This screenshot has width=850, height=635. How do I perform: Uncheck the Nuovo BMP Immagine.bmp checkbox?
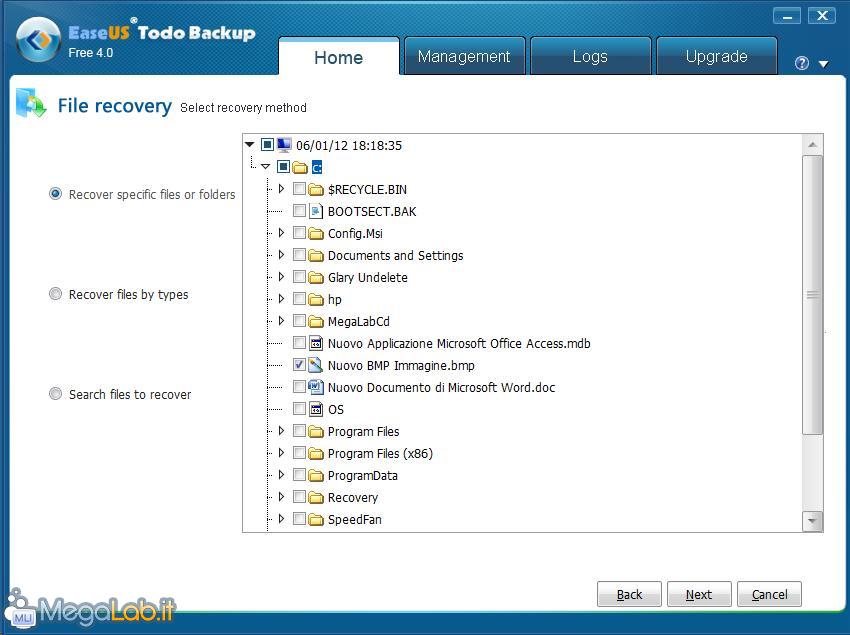click(299, 365)
